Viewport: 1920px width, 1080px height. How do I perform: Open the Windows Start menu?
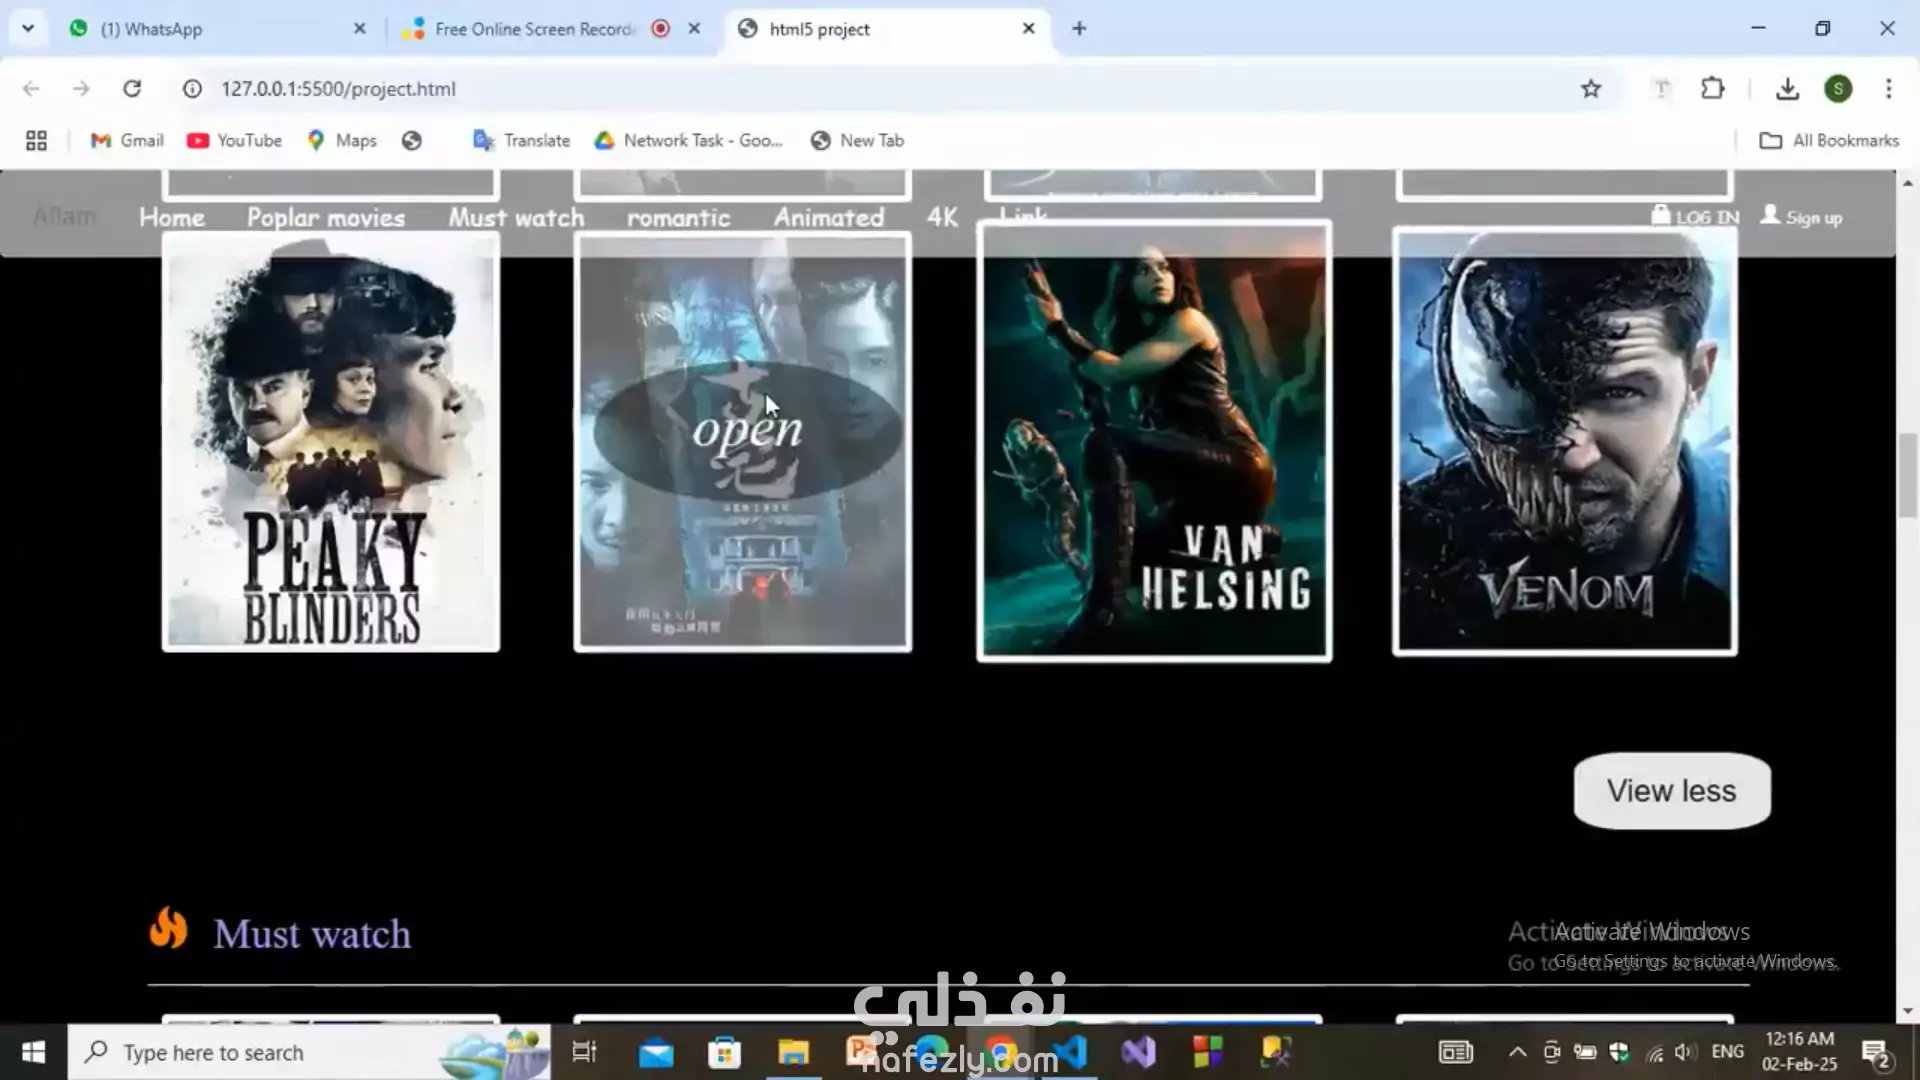pos(33,1052)
